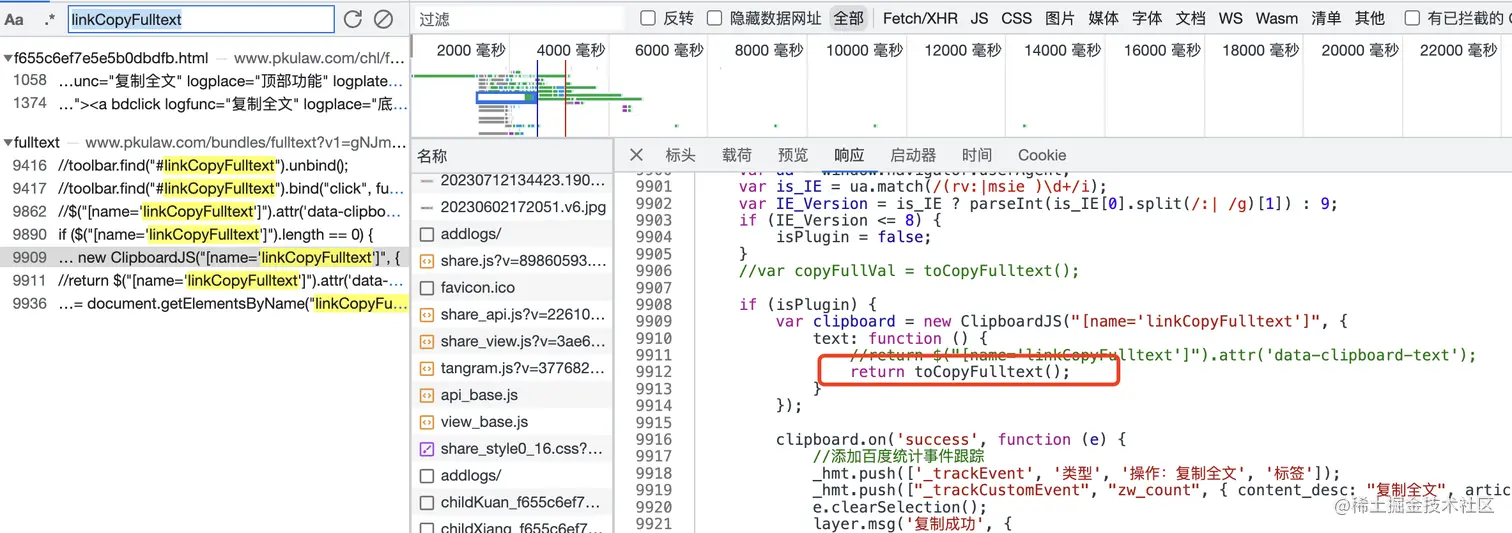Click the image icon beside 20230602172051.v6.jpg
This screenshot has height=533, width=1512.
tap(427, 207)
